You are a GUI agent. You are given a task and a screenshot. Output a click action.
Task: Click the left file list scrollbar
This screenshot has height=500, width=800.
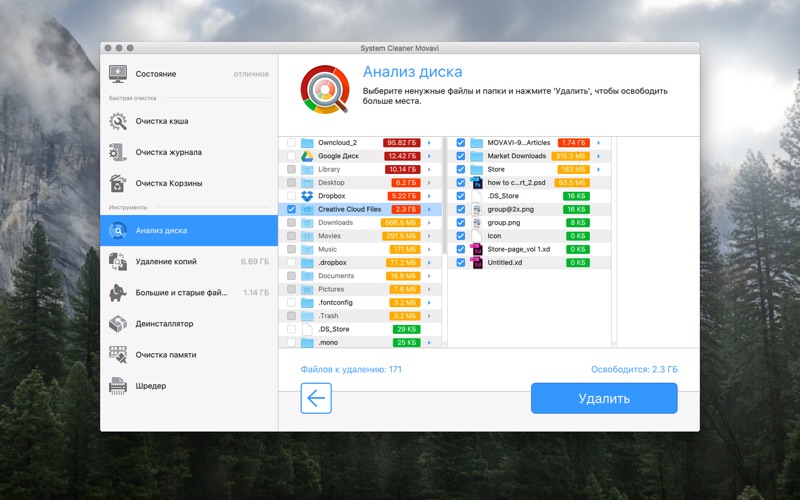point(444,196)
